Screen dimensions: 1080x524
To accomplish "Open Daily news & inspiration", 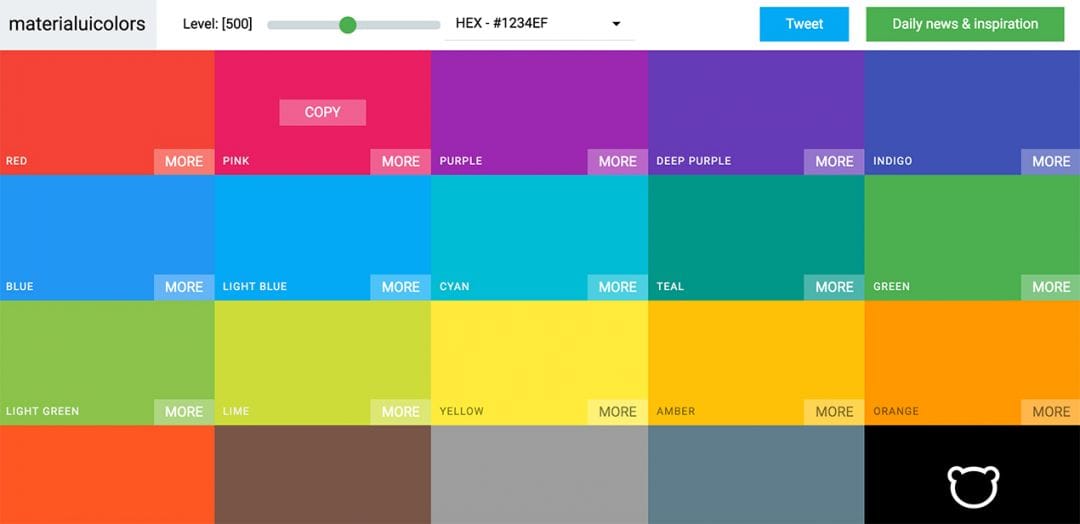I will [x=965, y=24].
